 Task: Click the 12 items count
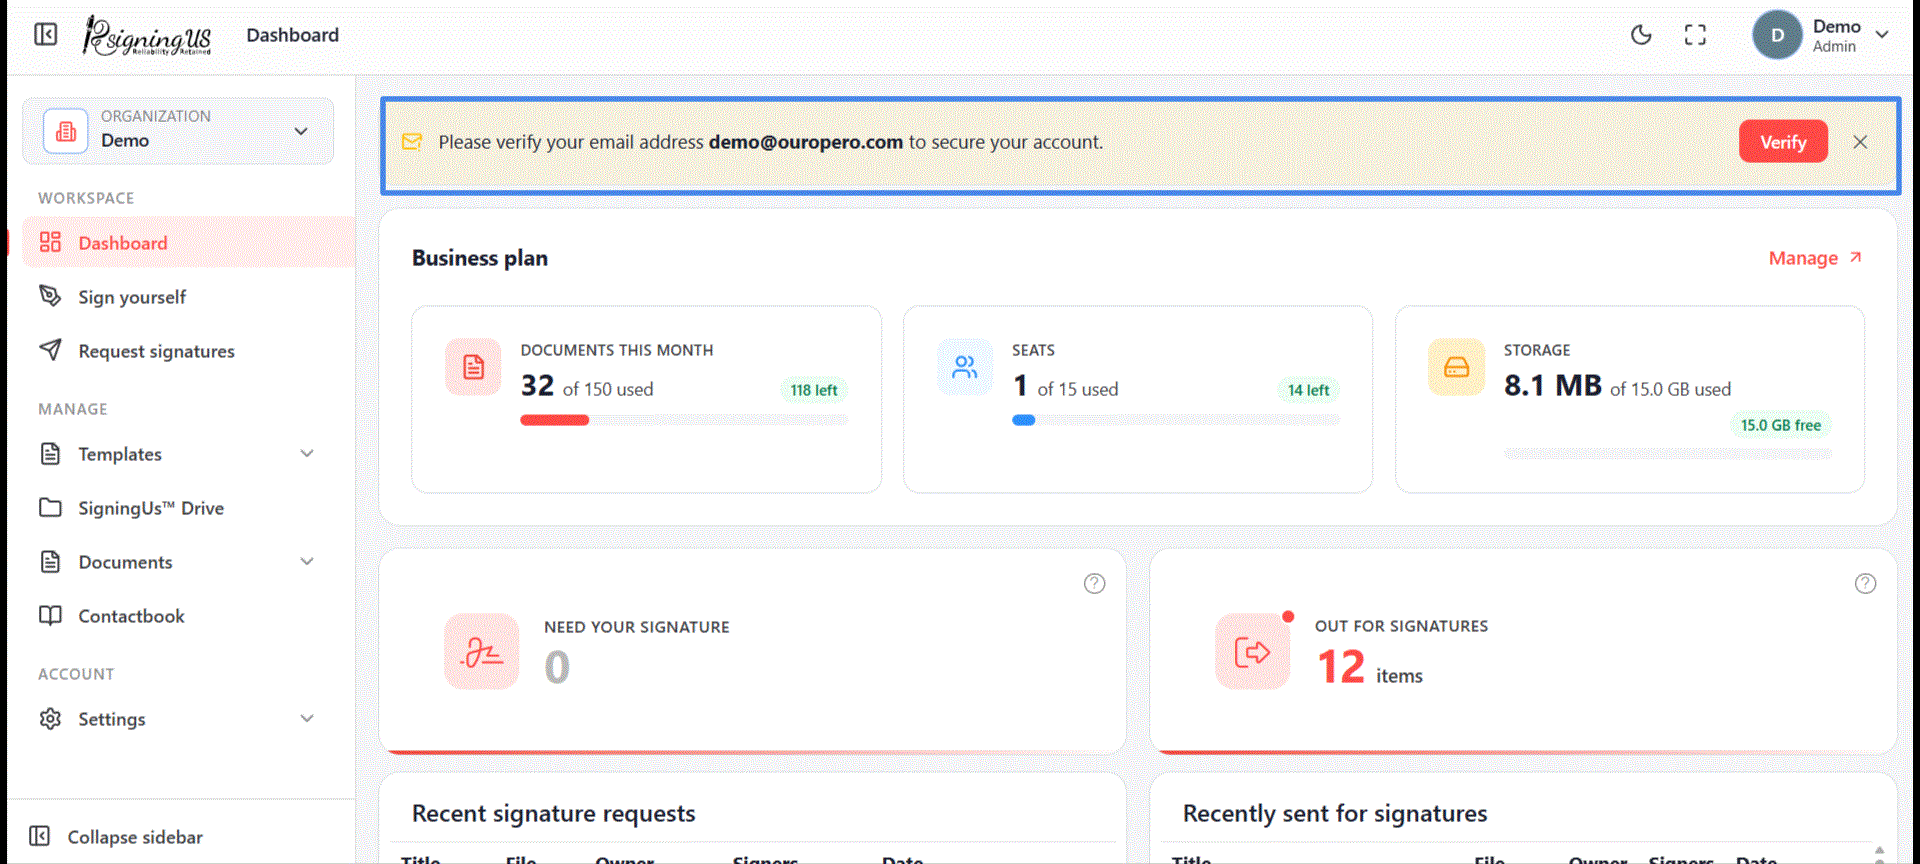pyautogui.click(x=1369, y=668)
